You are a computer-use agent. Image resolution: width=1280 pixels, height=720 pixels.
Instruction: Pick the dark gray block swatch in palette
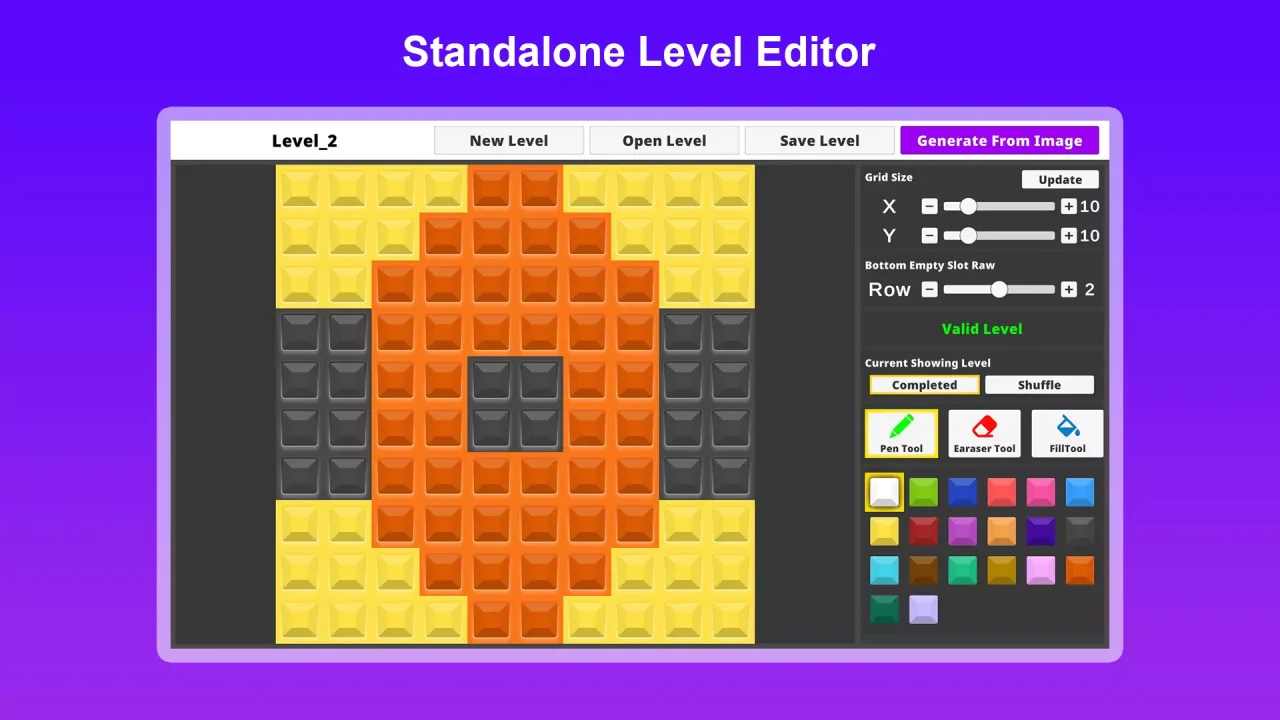(1079, 531)
